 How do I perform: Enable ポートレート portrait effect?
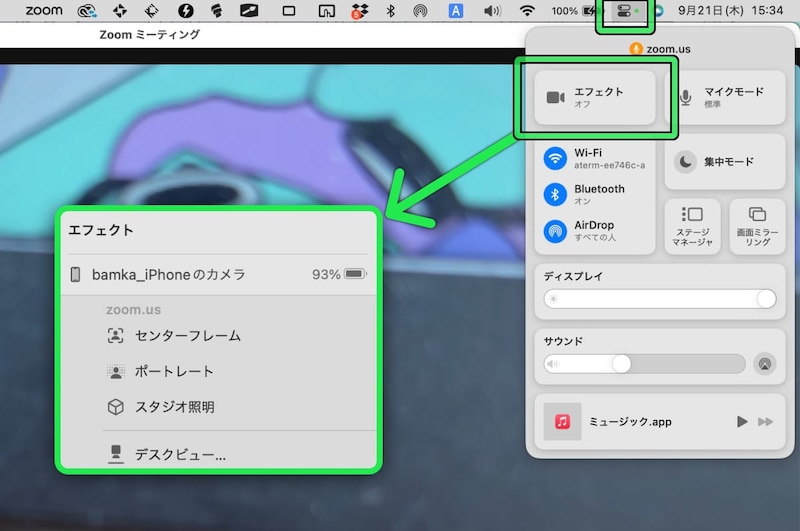point(174,371)
